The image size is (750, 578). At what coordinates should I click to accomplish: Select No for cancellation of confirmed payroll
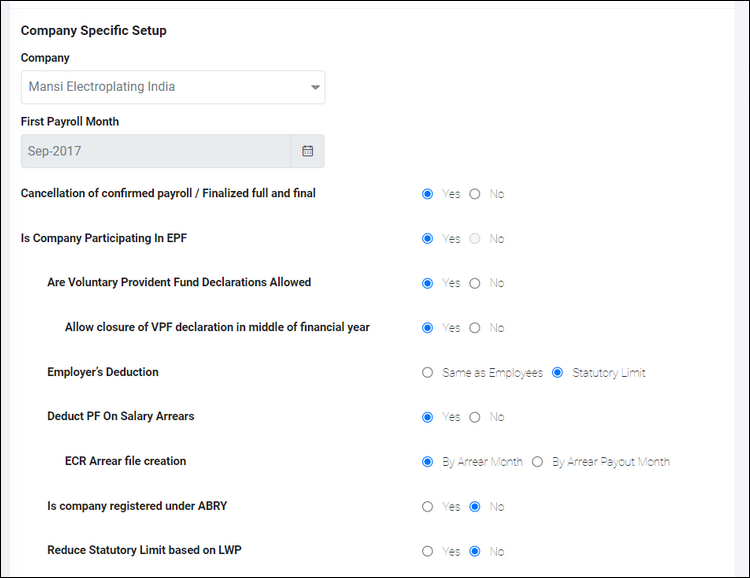pyautogui.click(x=475, y=194)
